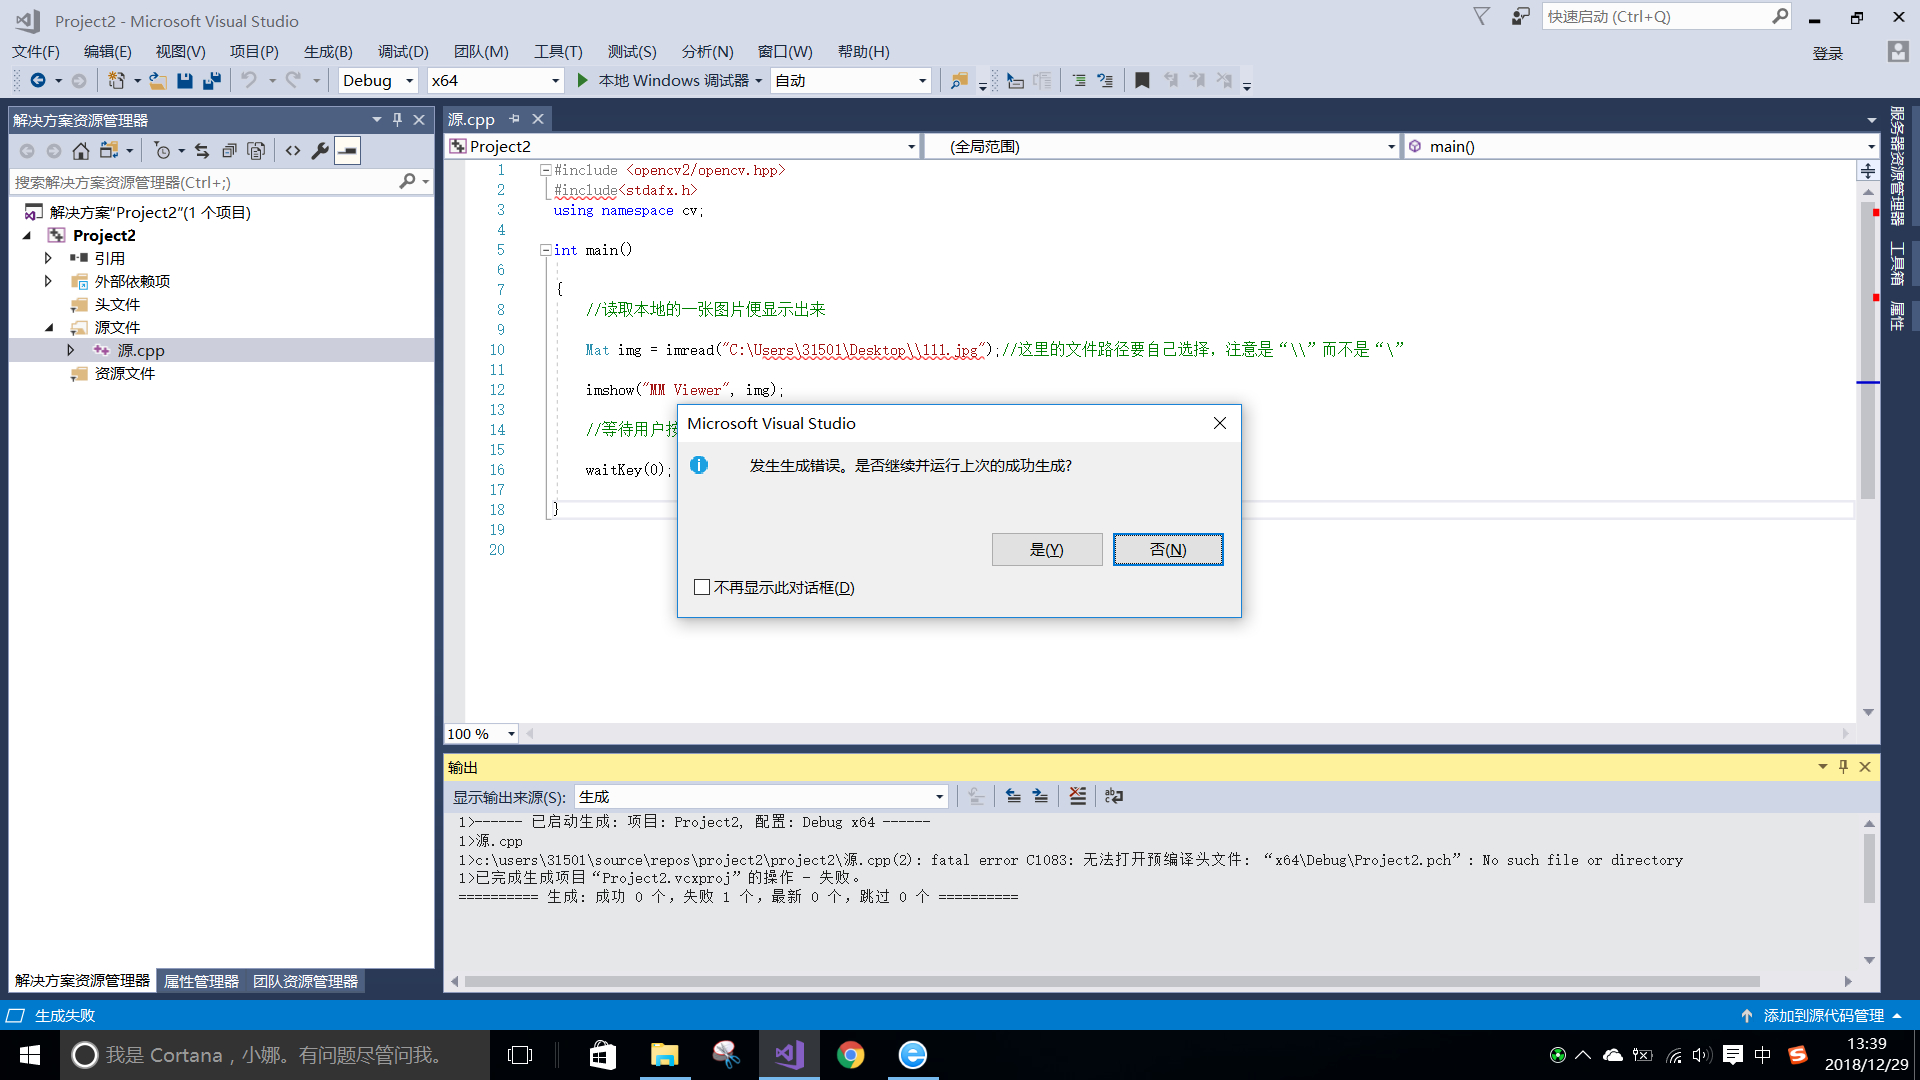This screenshot has width=1920, height=1080.
Task: Click the collapse all icon in Solution Explorer
Action: pyautogui.click(x=229, y=151)
